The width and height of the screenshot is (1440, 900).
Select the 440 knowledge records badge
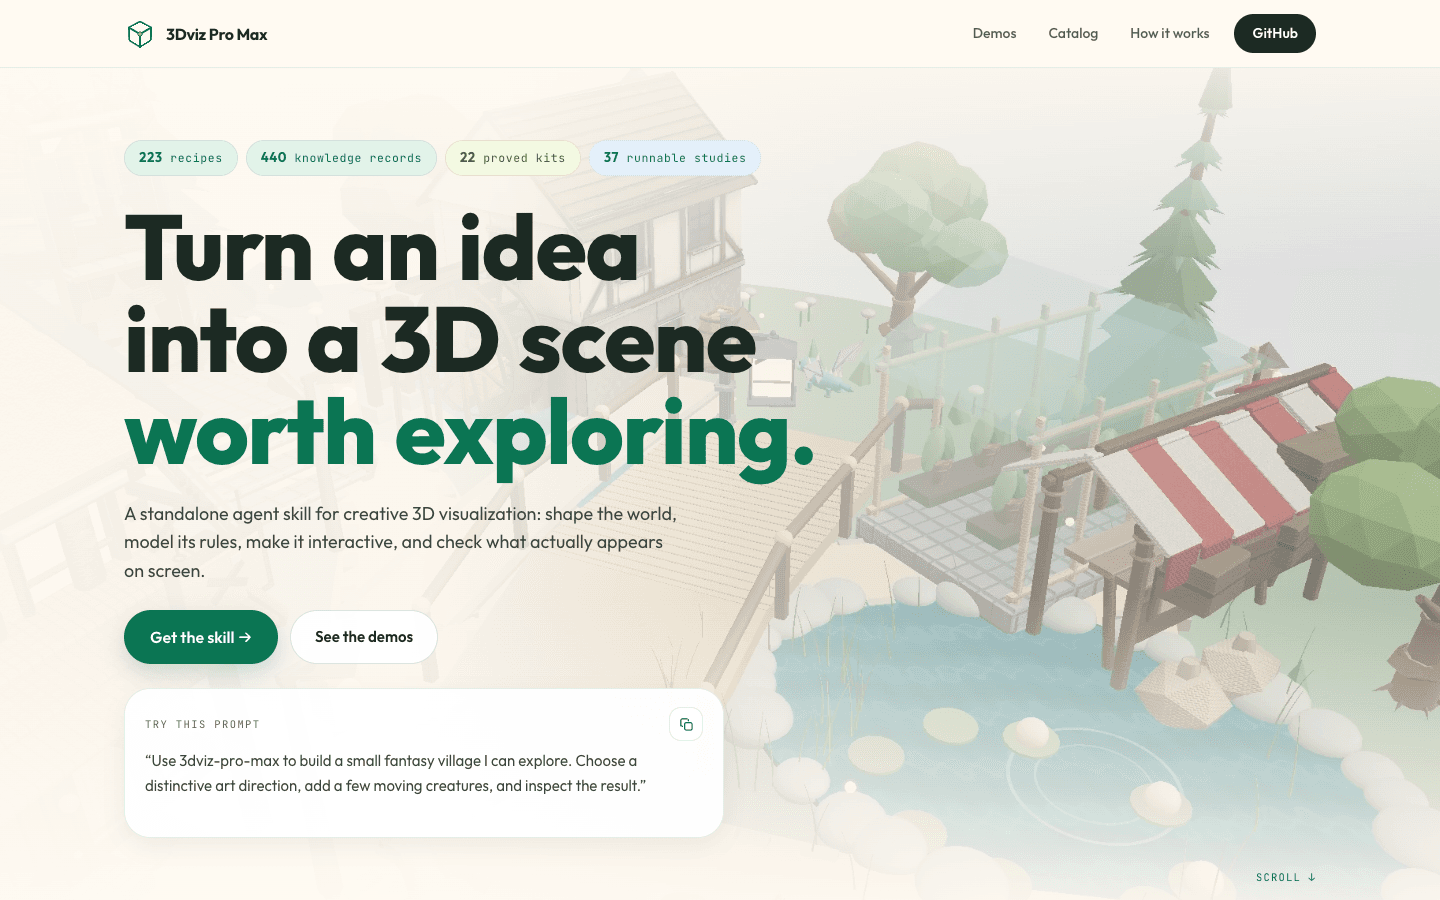click(341, 158)
